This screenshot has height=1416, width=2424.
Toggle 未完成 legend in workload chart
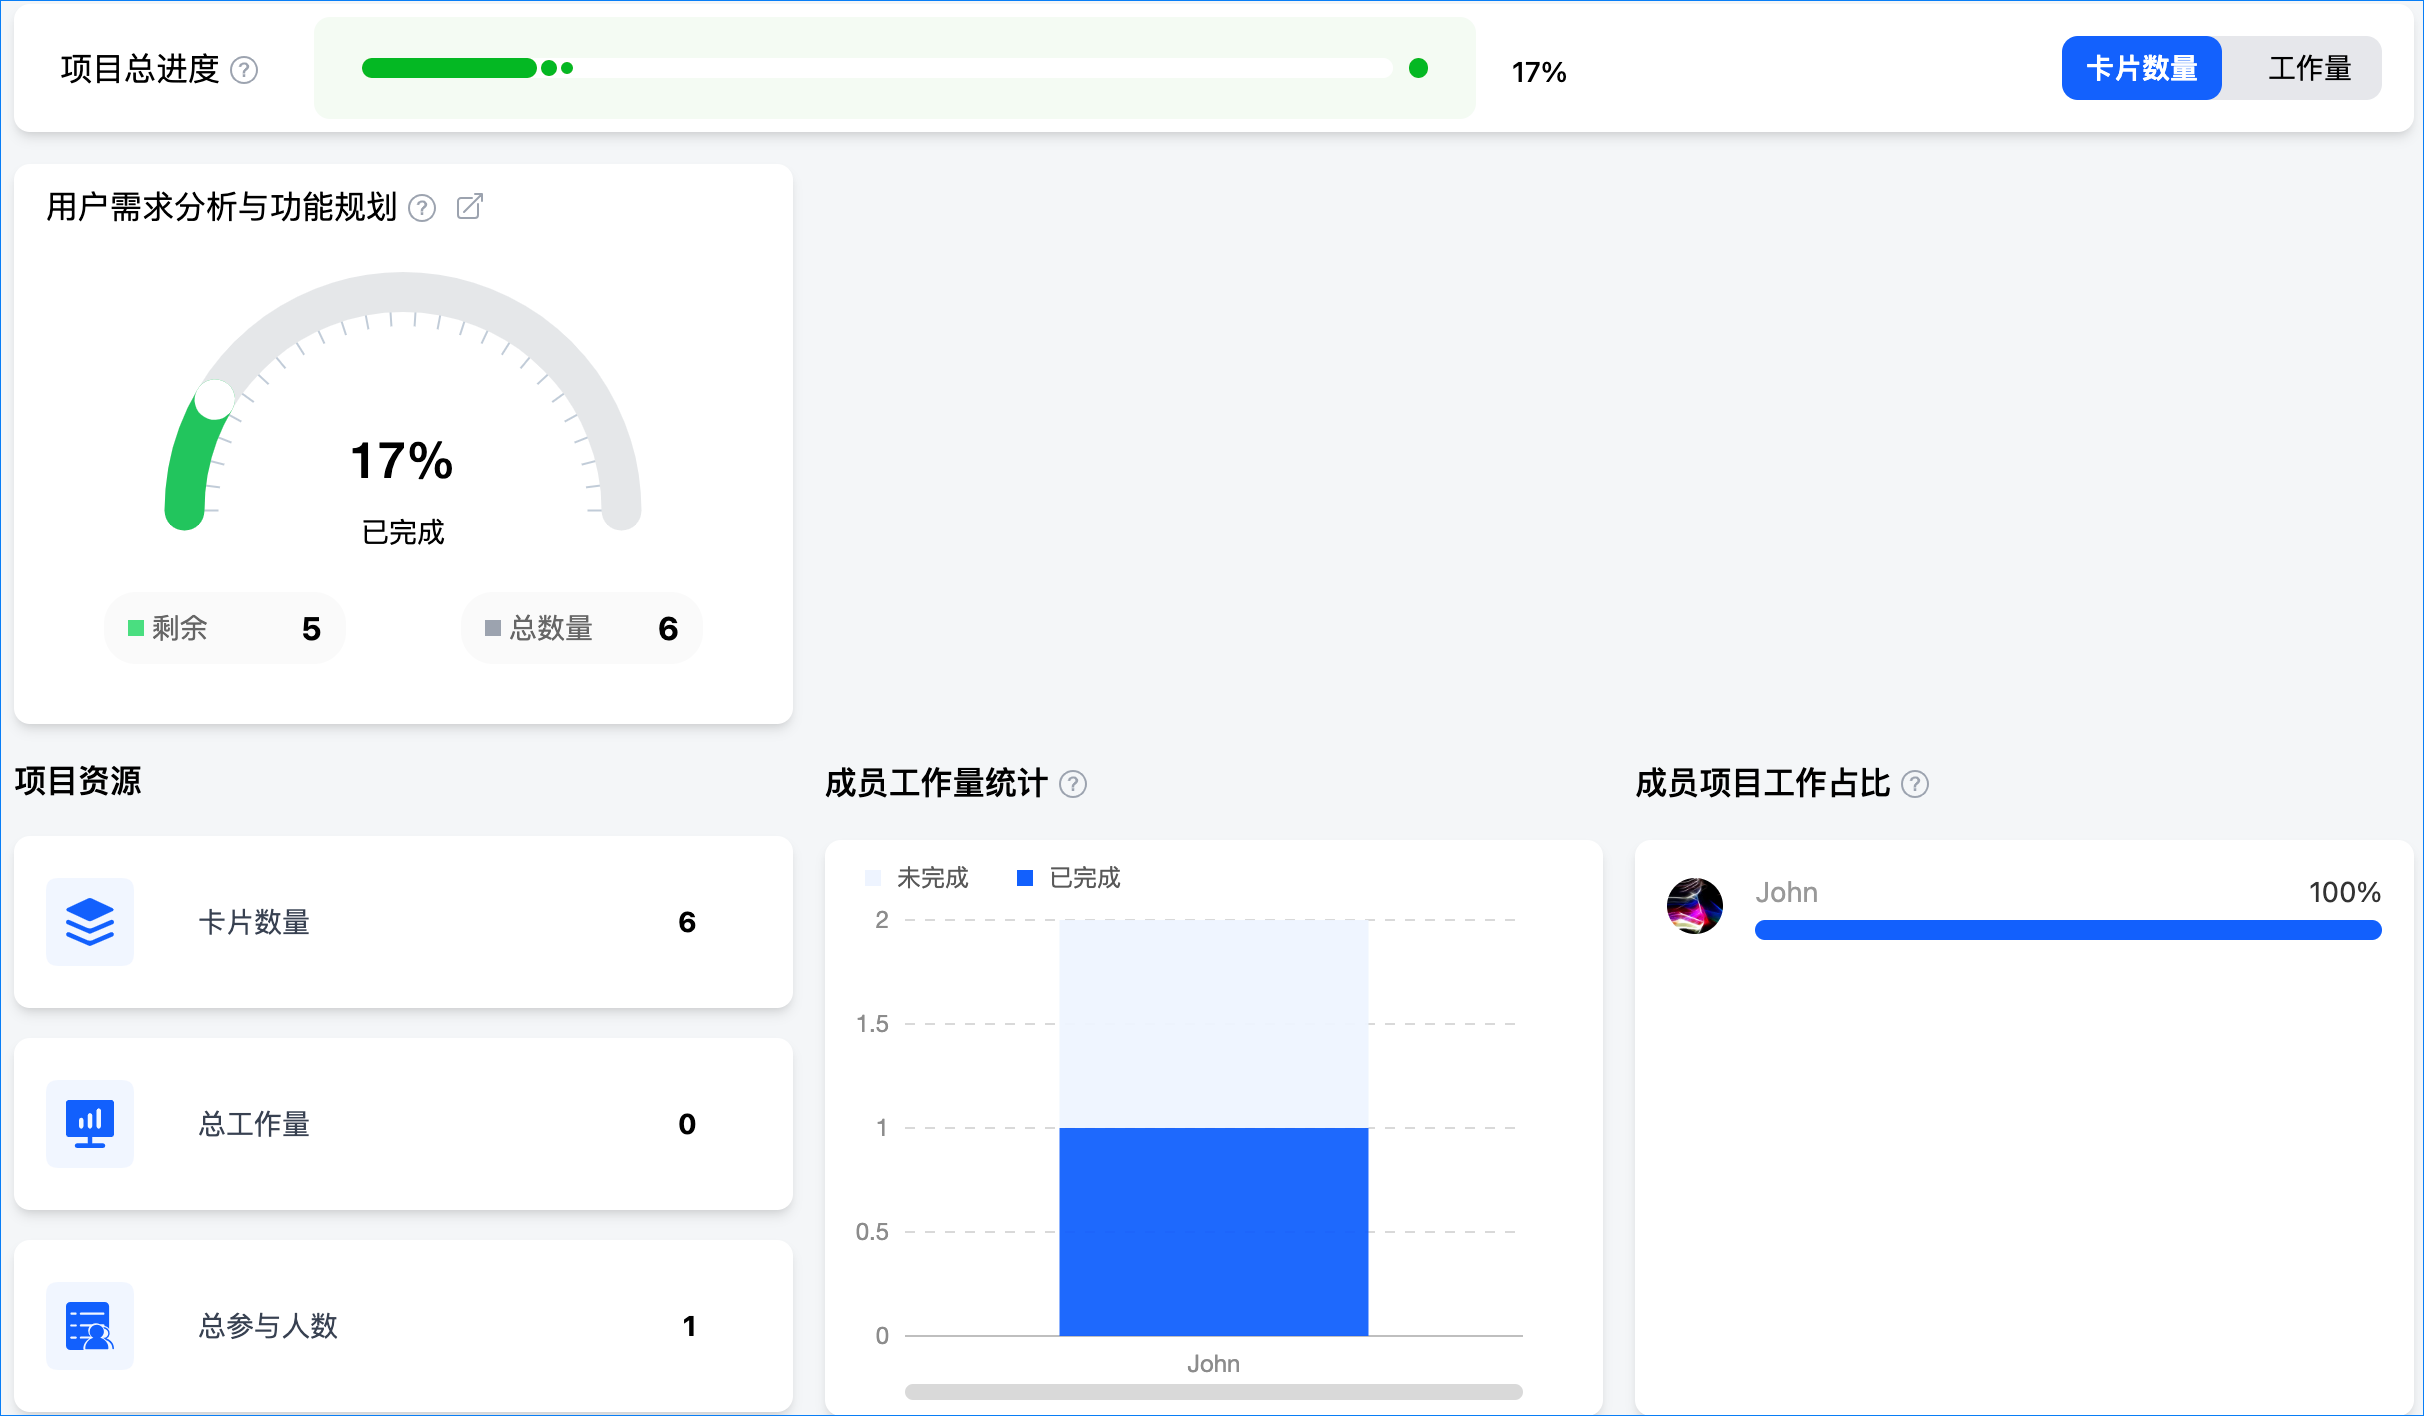(x=917, y=878)
